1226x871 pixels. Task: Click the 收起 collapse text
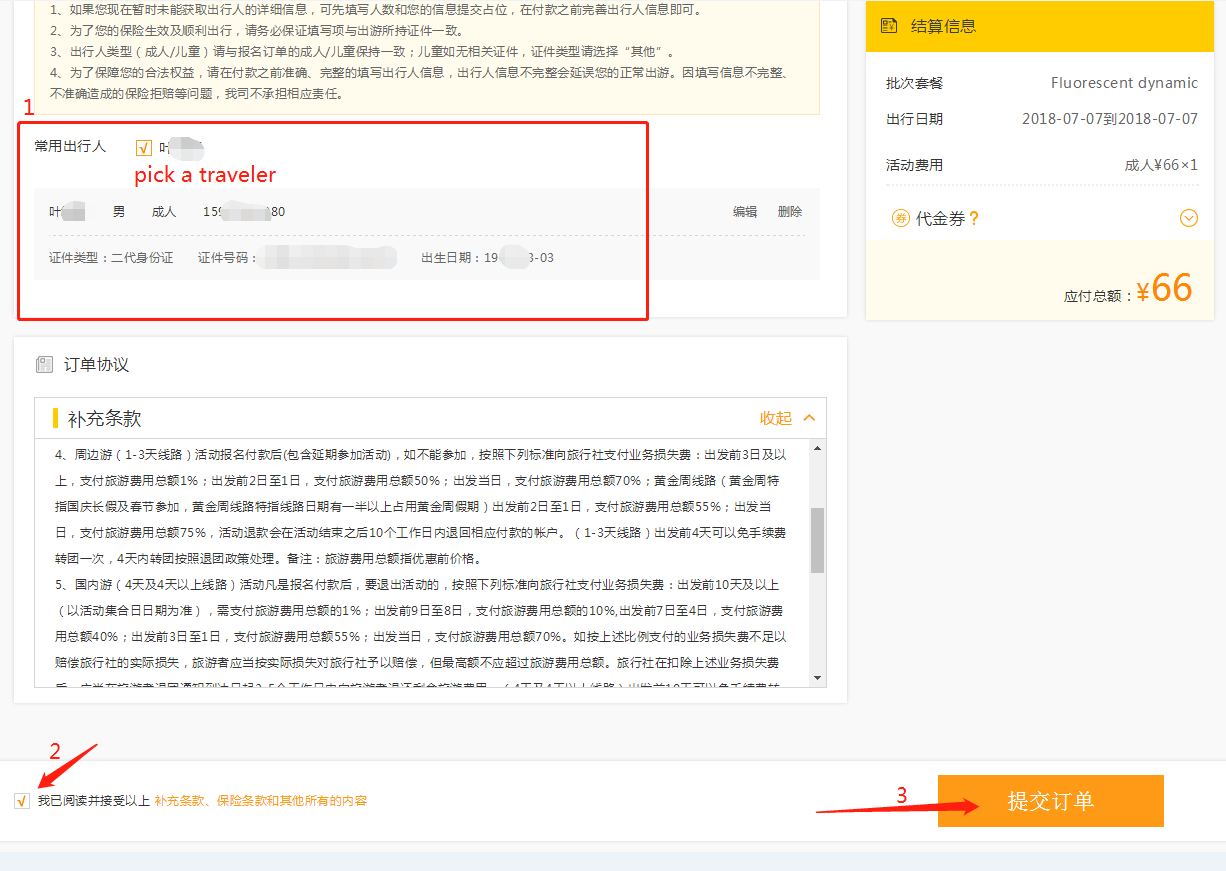tap(775, 418)
